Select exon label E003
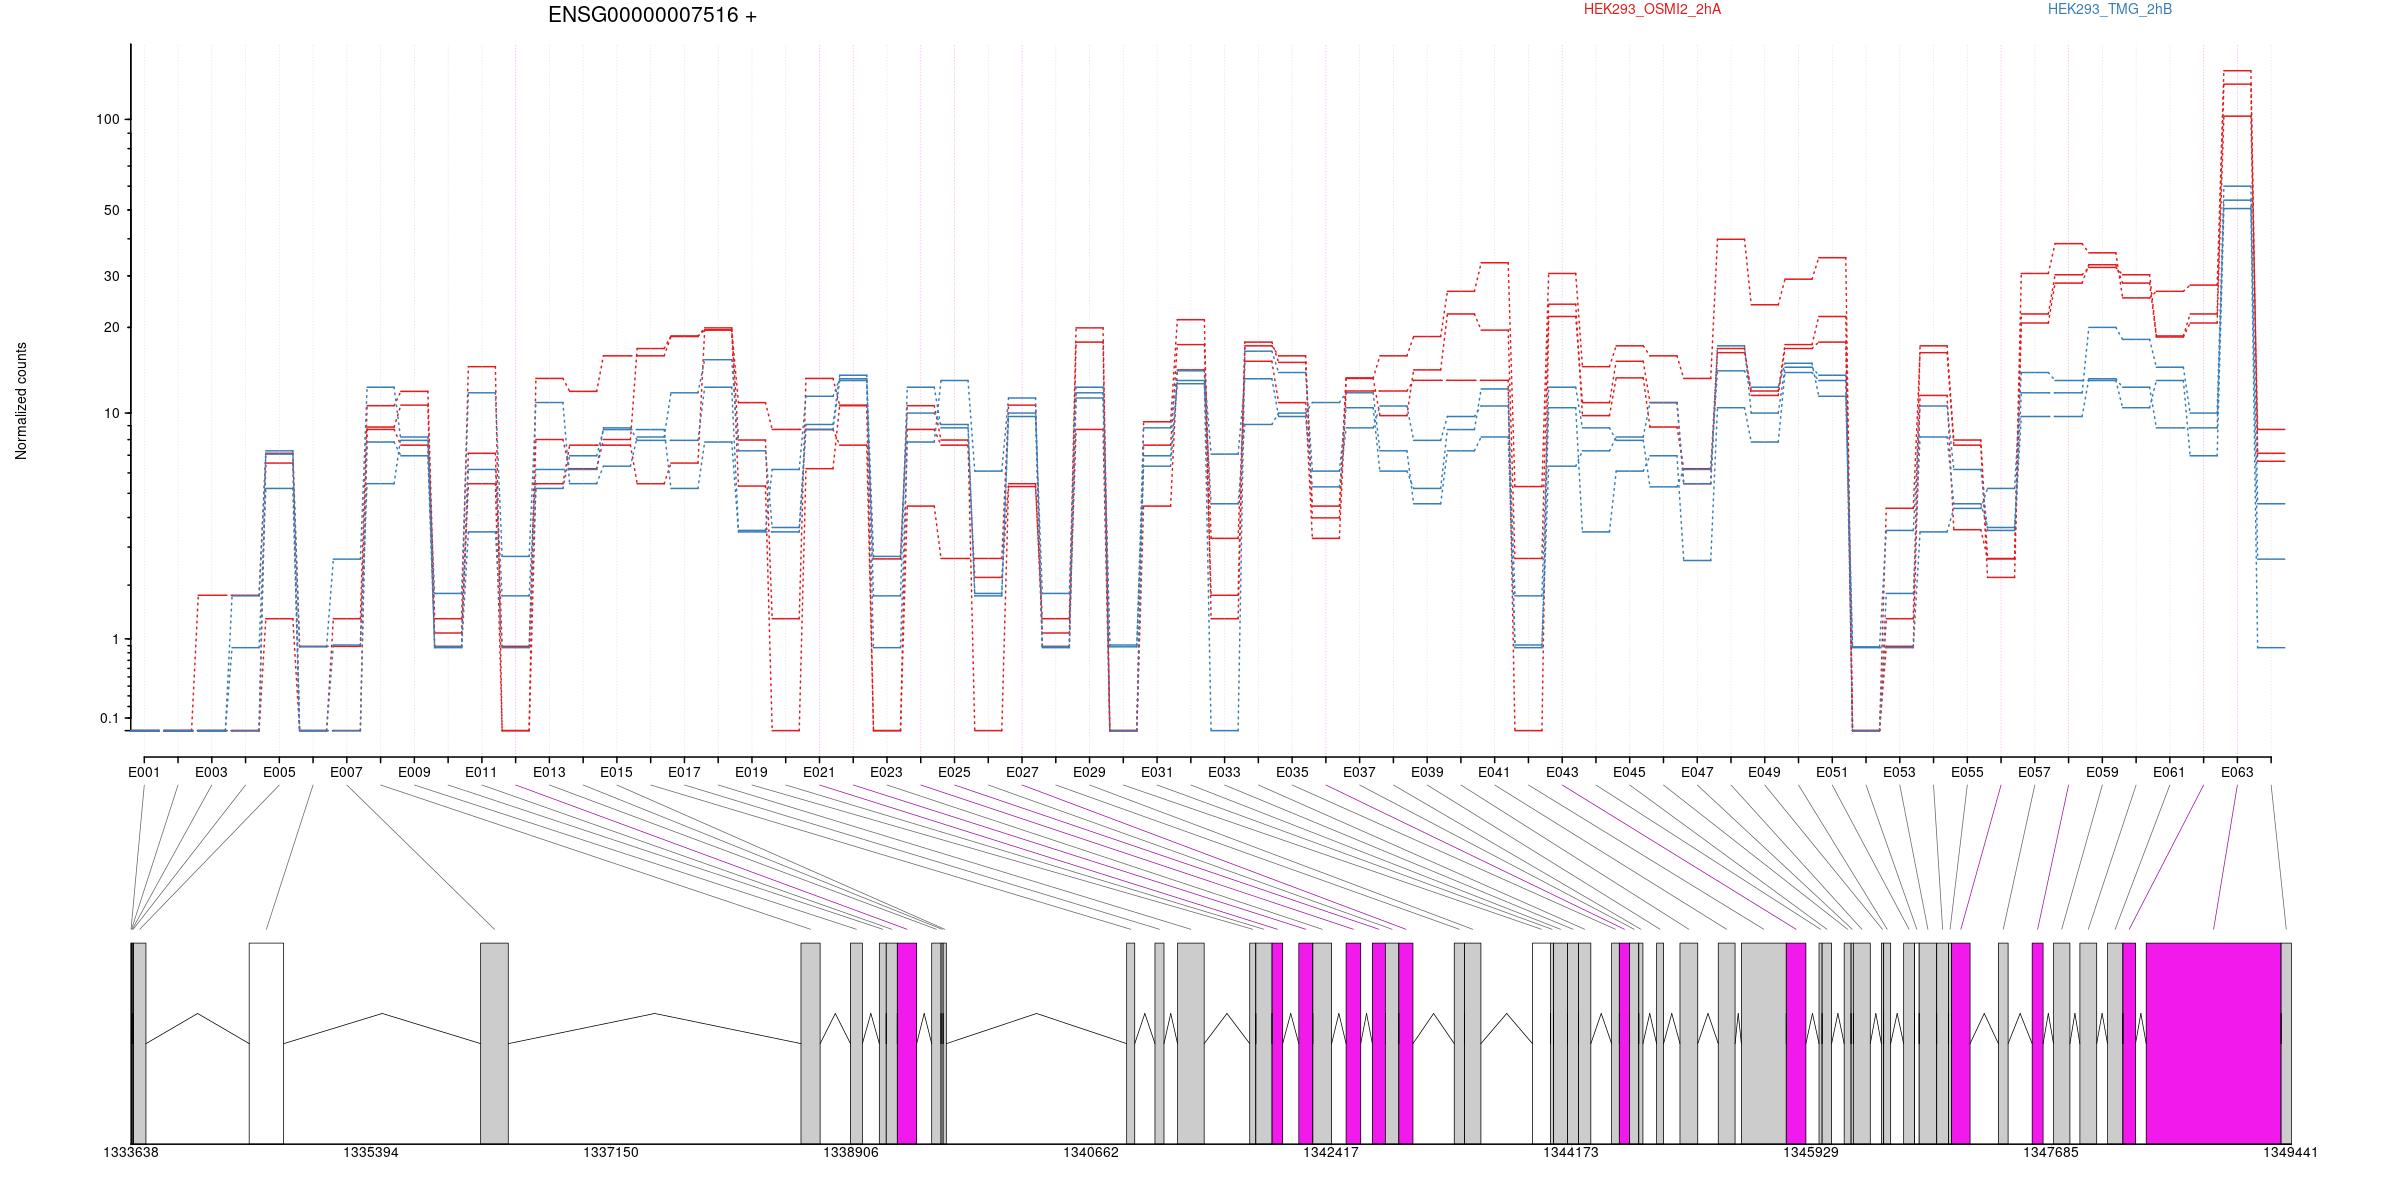This screenshot has width=2400, height=1200. coord(211,772)
